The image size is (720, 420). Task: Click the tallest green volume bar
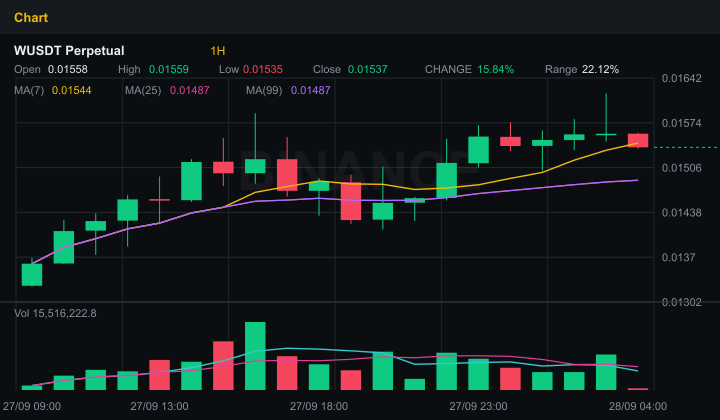coord(255,356)
